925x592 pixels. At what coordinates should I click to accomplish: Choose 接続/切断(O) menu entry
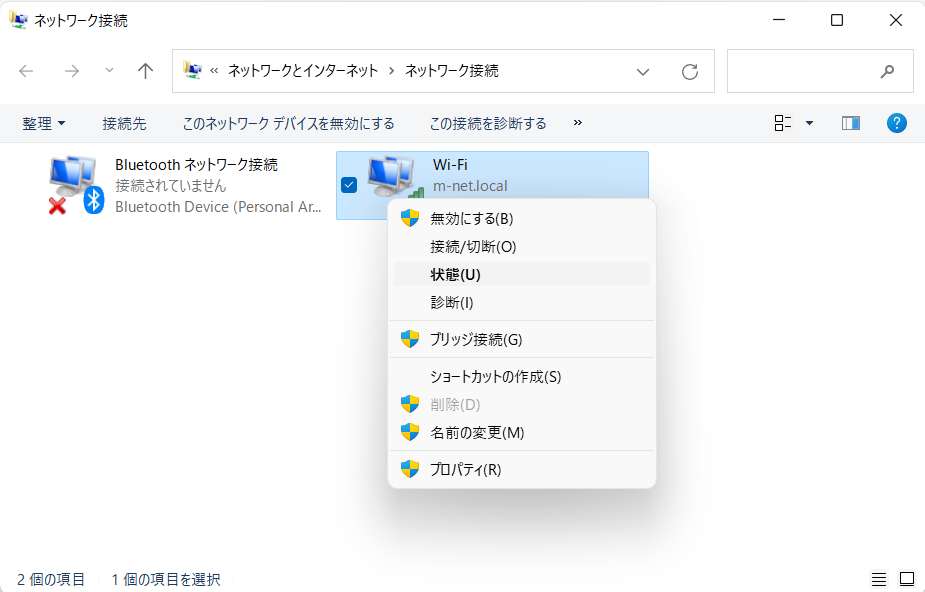[x=521, y=246]
